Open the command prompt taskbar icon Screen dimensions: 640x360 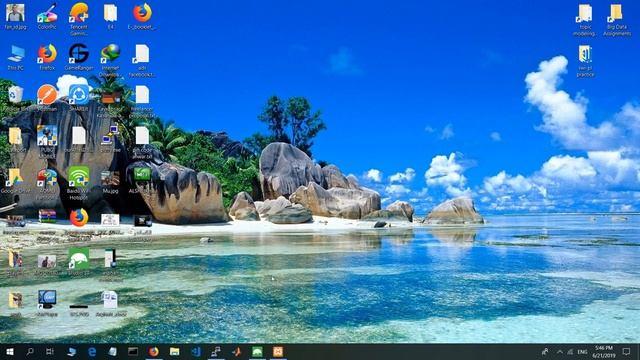(x=133, y=351)
